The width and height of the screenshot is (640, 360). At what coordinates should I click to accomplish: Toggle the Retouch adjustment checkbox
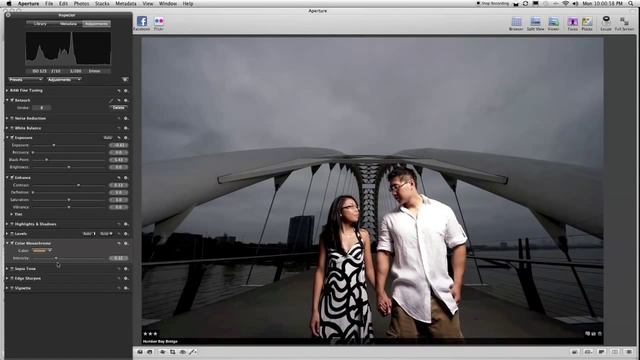(x=12, y=100)
